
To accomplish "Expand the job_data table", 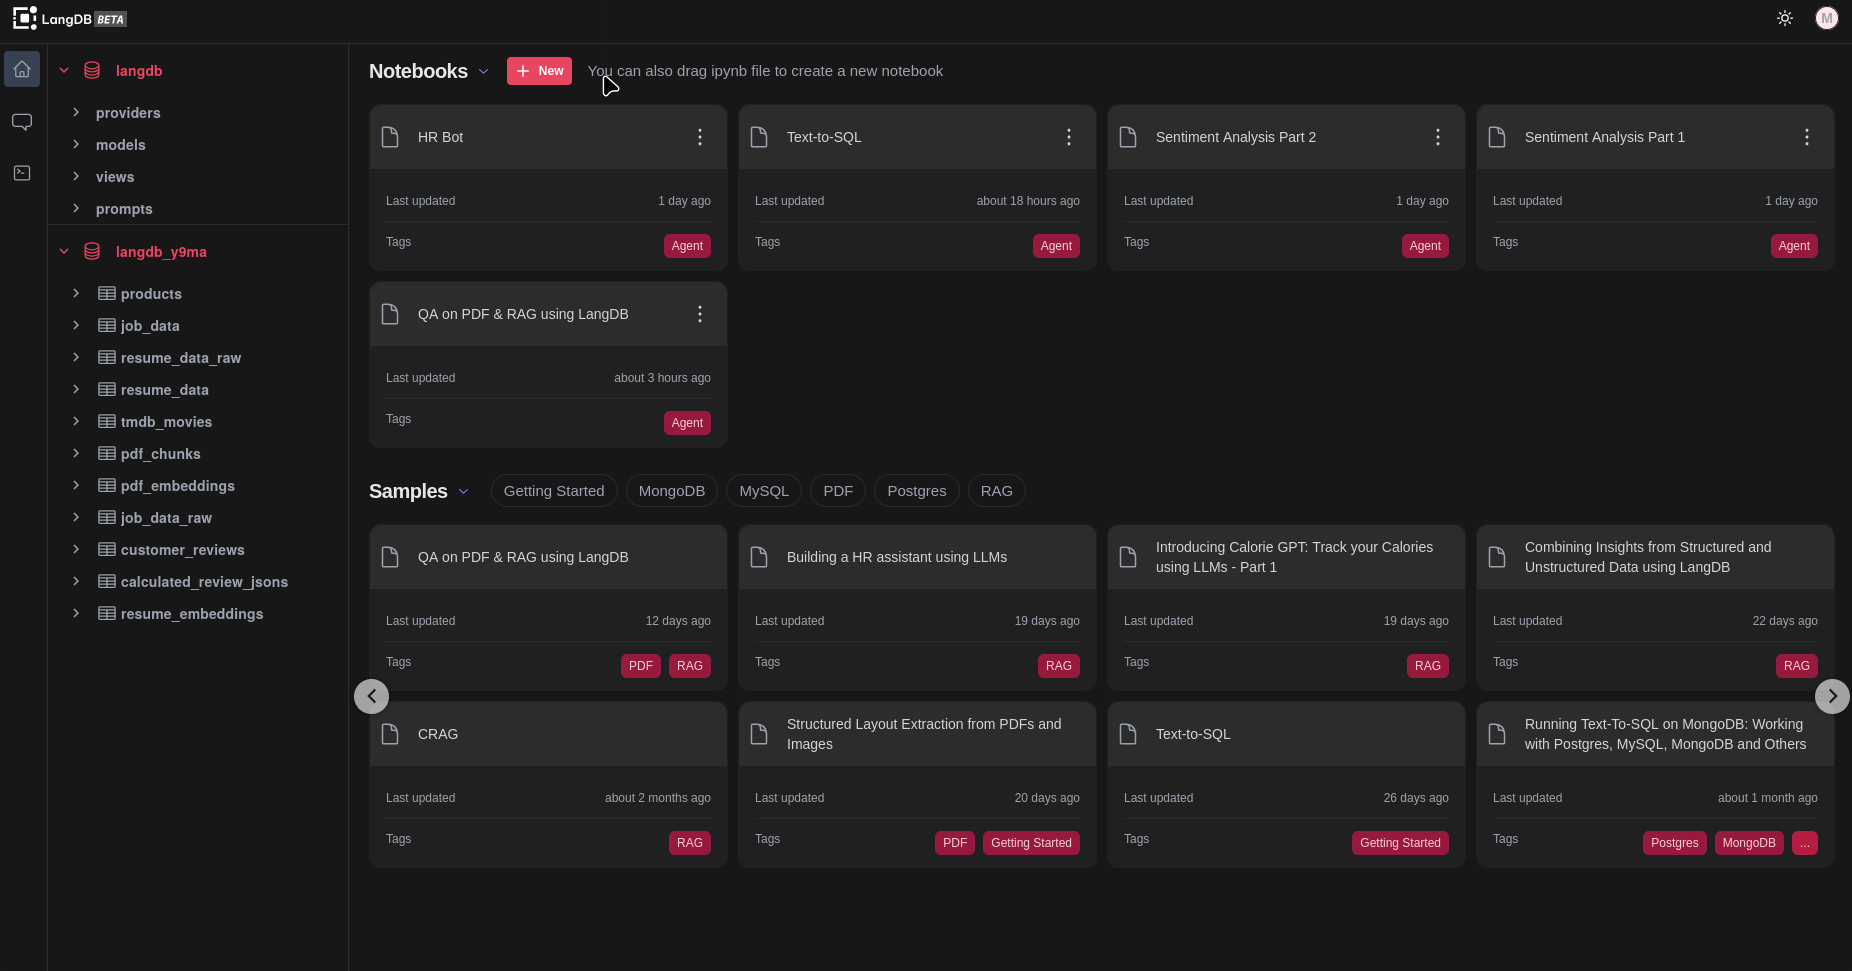I will tap(76, 325).
